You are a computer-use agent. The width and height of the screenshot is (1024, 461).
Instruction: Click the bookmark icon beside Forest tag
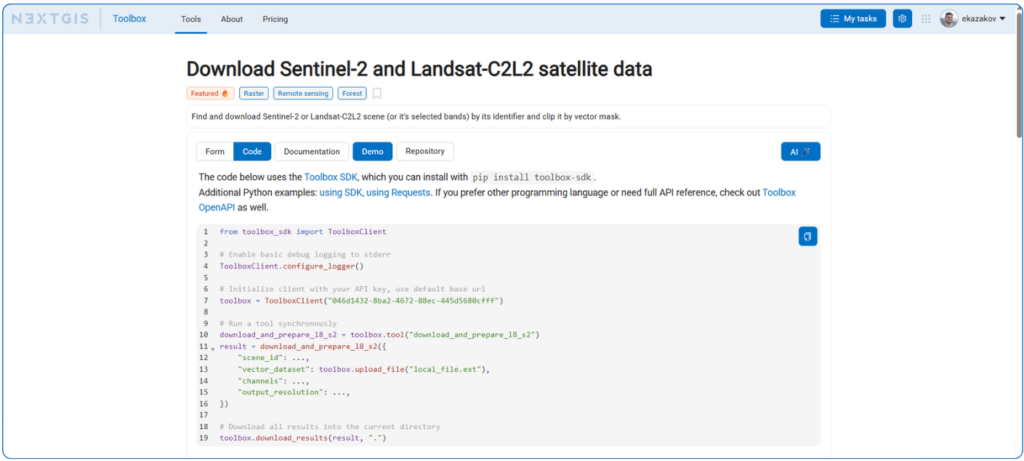[x=377, y=93]
